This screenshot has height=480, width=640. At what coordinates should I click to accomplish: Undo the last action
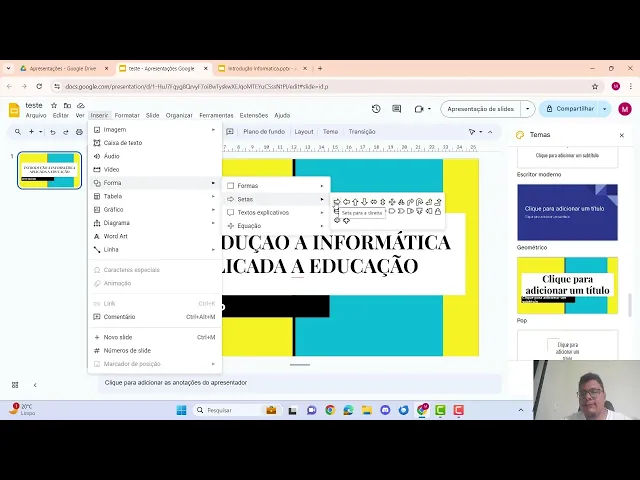click(x=53, y=132)
